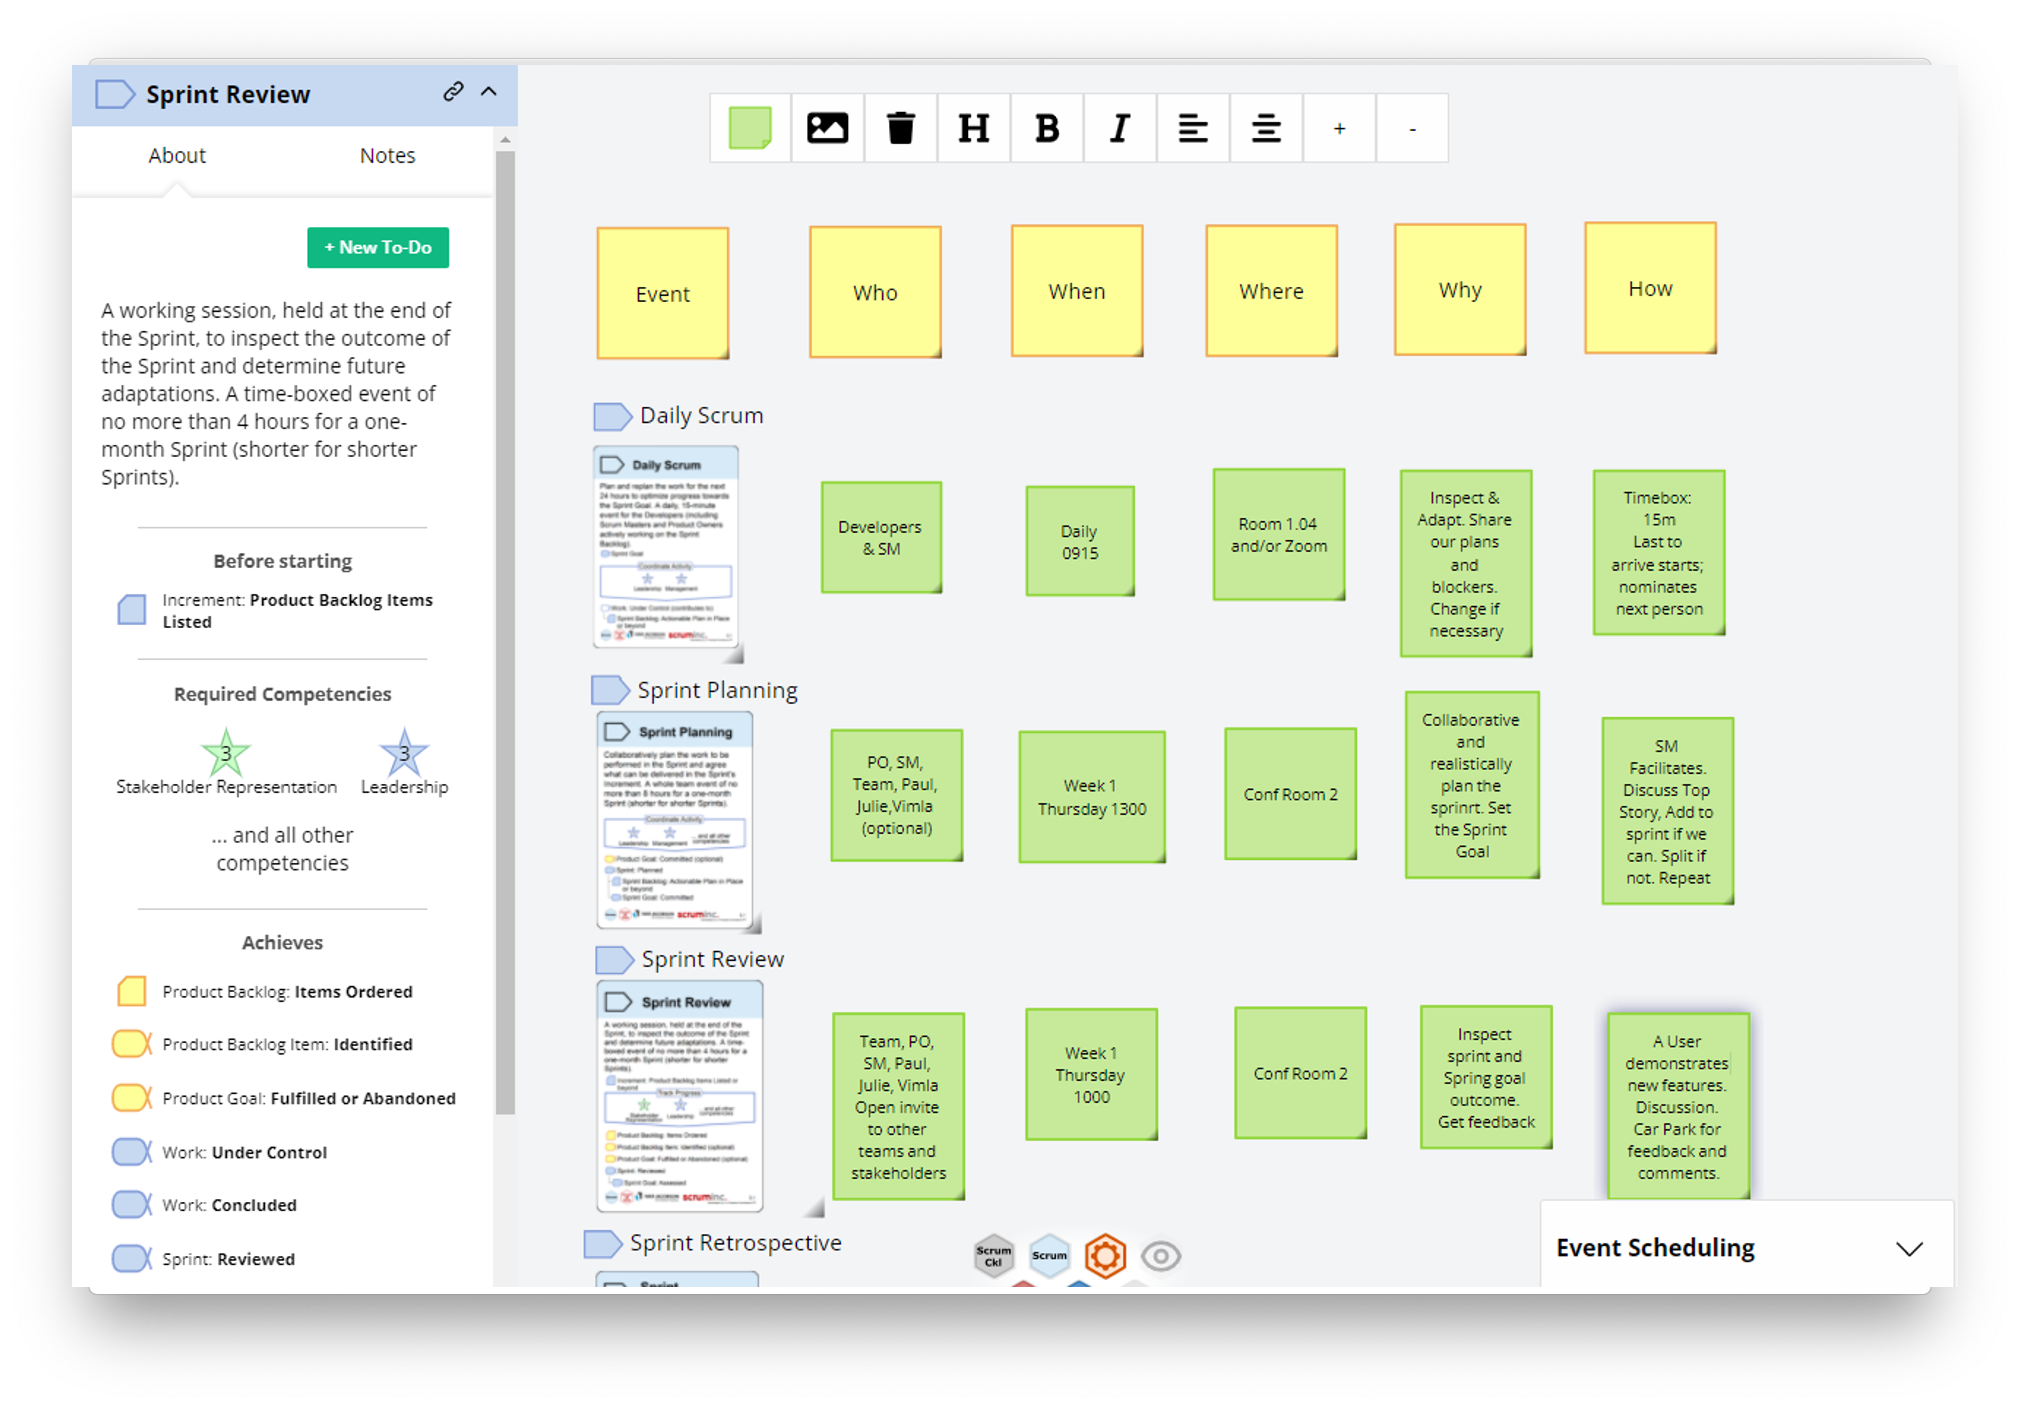Select the Scrum Ckl hexagon badge
Screen dimensions: 2020x1409
click(x=993, y=1255)
